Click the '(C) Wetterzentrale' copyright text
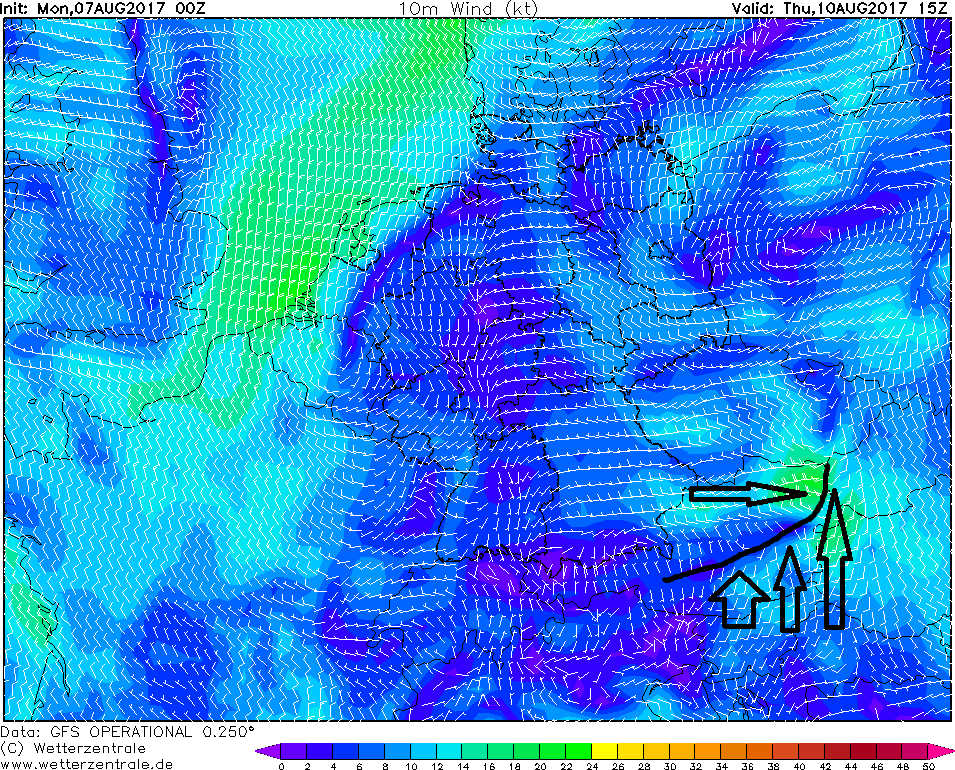Image resolution: width=955 pixels, height=770 pixels. point(73,748)
